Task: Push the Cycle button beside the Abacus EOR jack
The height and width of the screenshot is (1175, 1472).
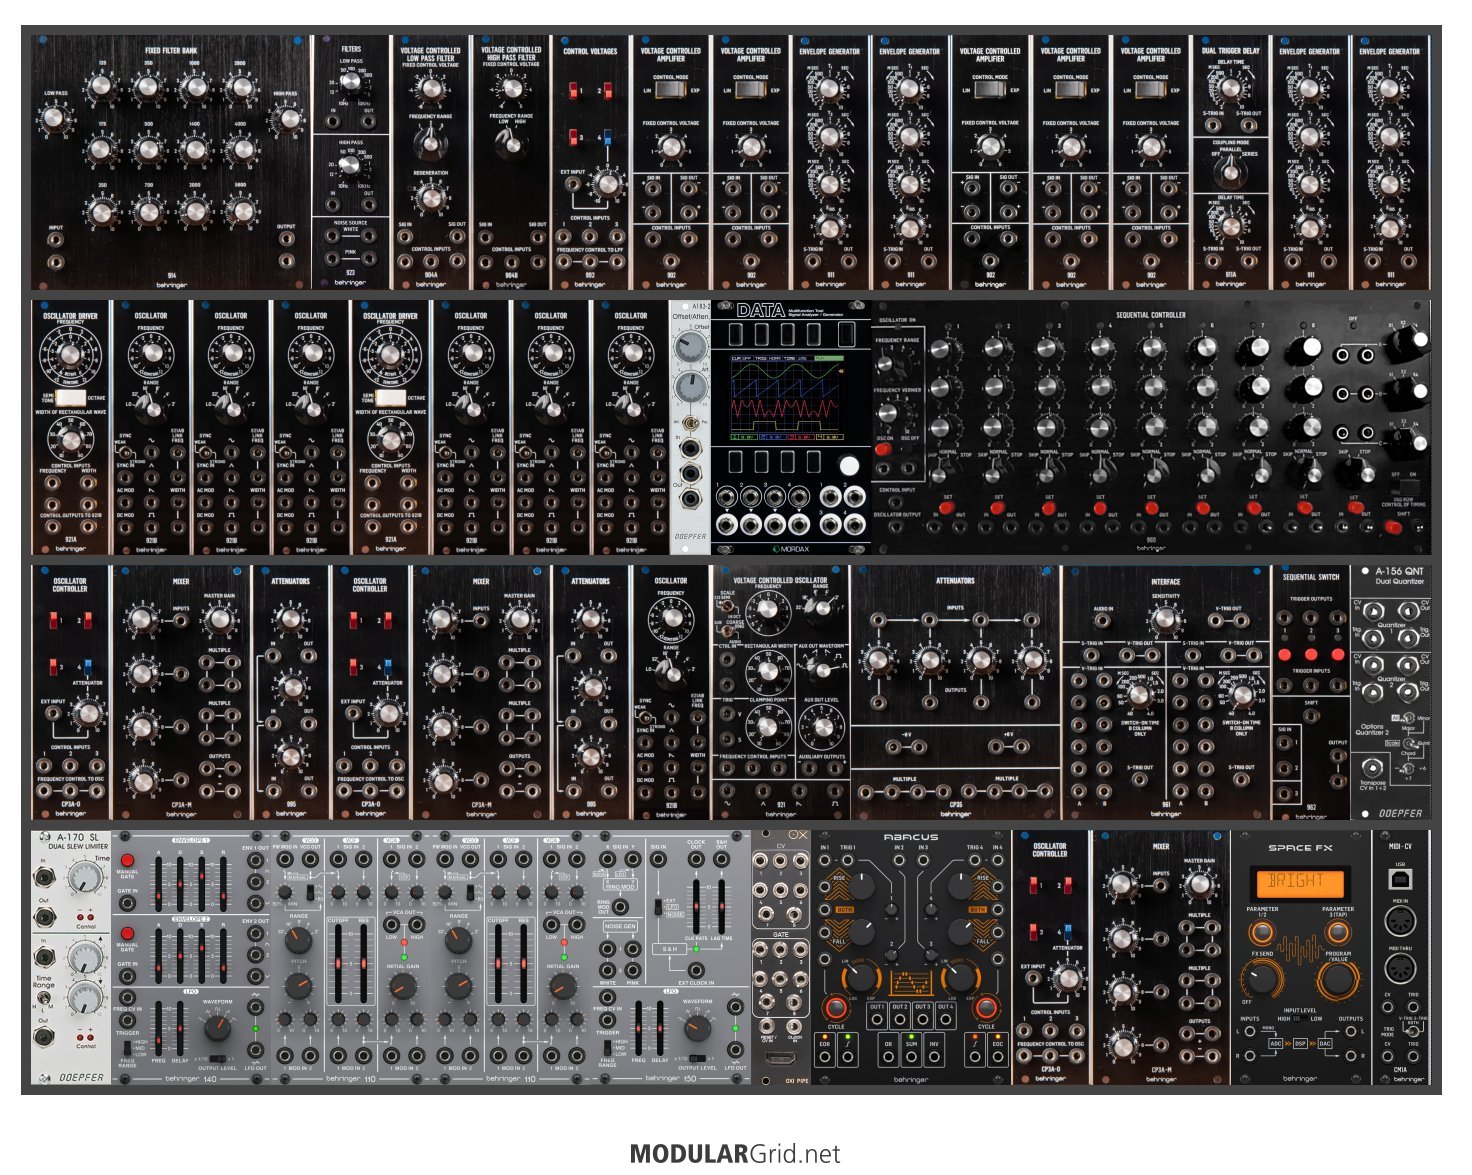Action: [x=836, y=1007]
